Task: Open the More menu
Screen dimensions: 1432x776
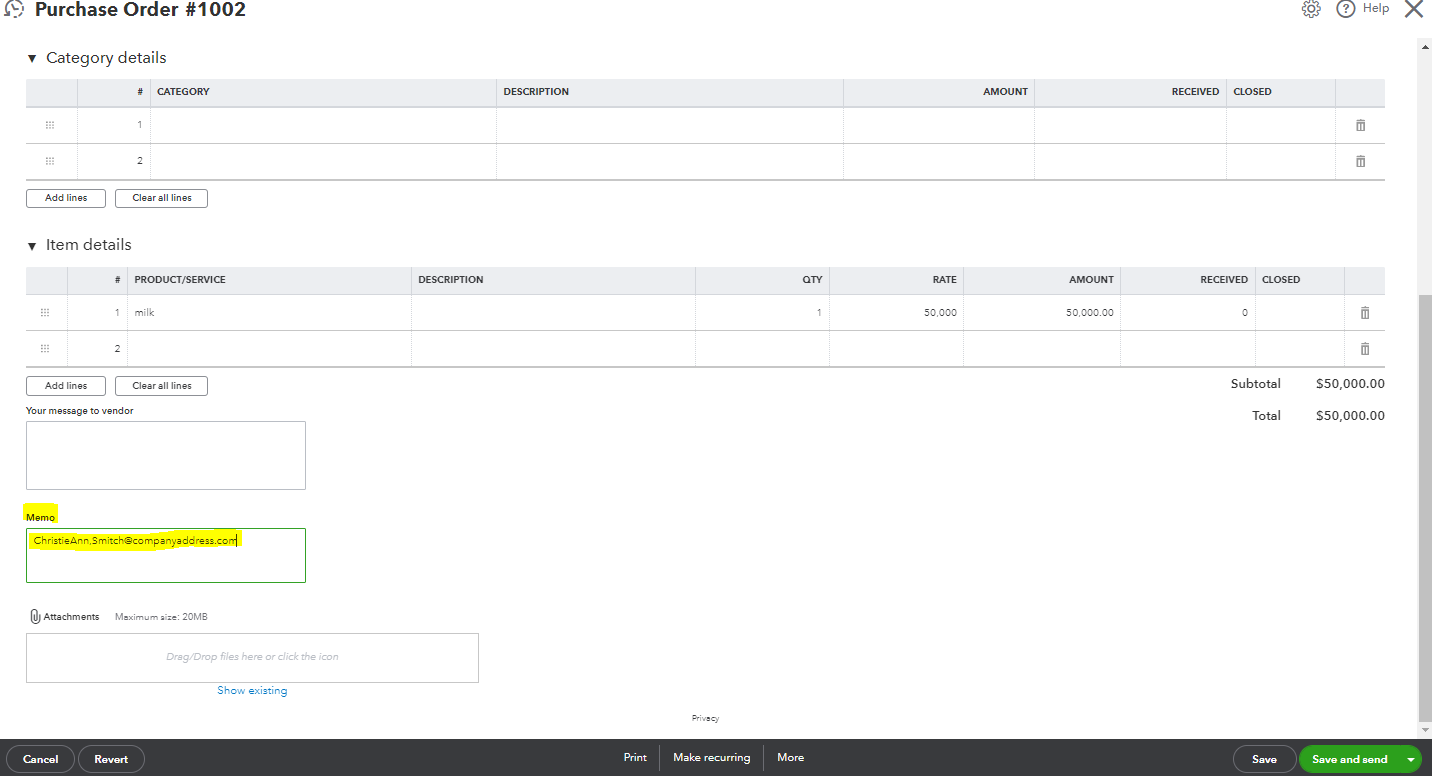Action: coord(790,758)
